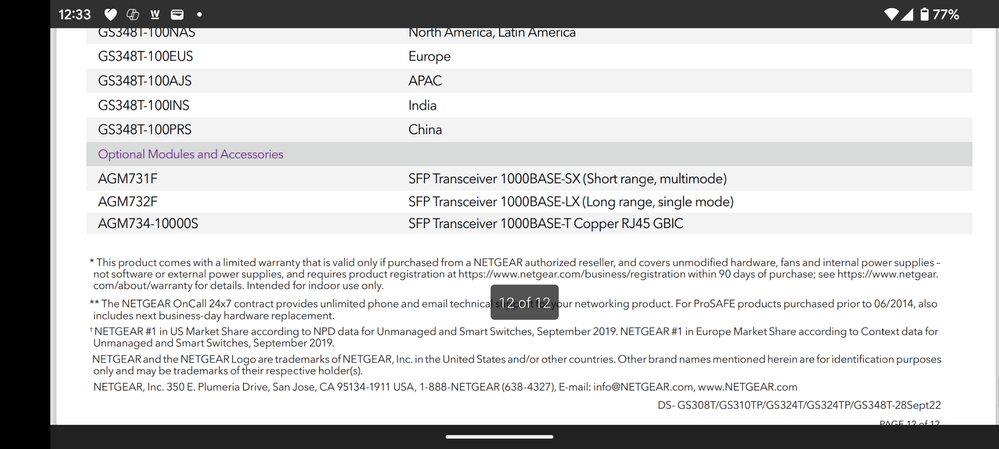Select the GS348T-100AJS model cell

(145, 81)
